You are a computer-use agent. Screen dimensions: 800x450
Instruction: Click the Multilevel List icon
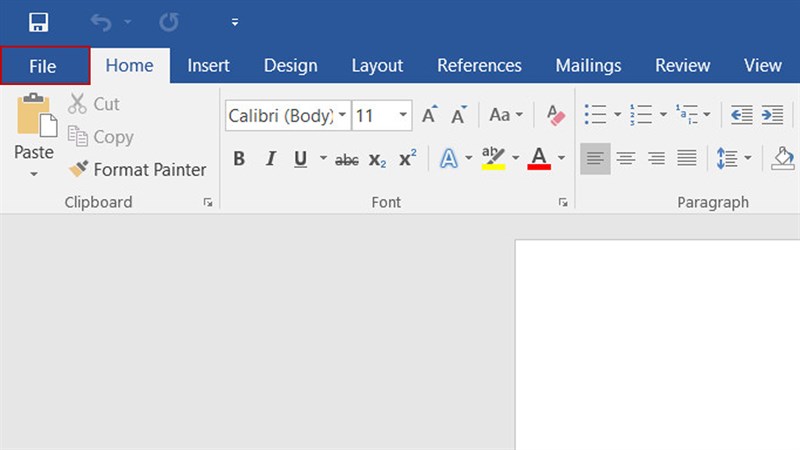[687, 114]
